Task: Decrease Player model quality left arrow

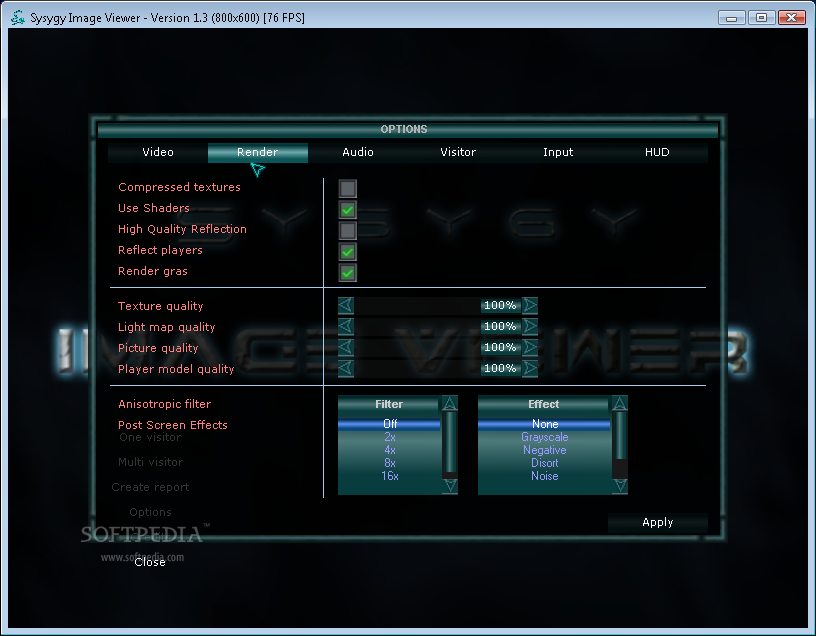Action: [346, 368]
